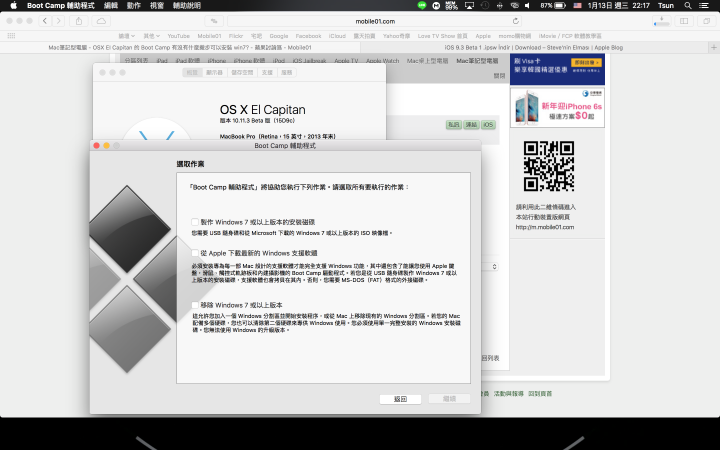Open the memory usage MEM indicator
720x450 pixels.
tap(452, 6)
